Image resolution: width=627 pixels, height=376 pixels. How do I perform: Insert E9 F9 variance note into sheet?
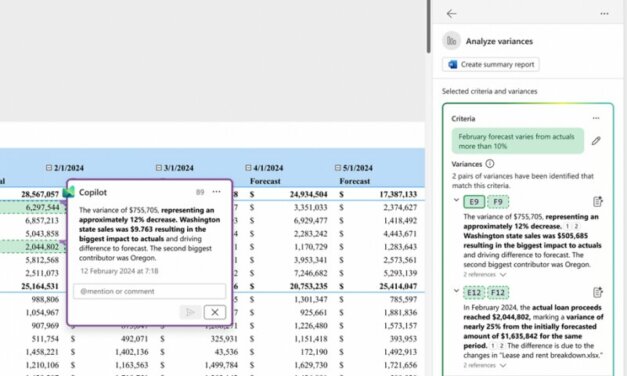[598, 202]
